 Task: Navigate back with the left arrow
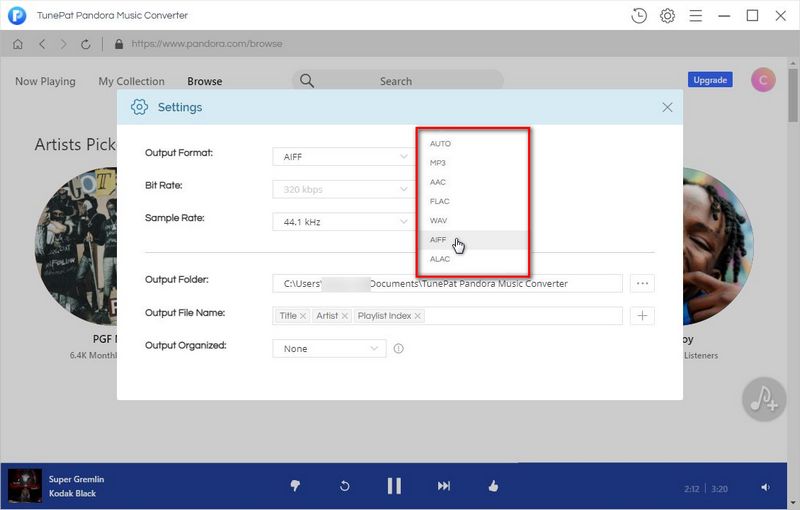point(42,44)
